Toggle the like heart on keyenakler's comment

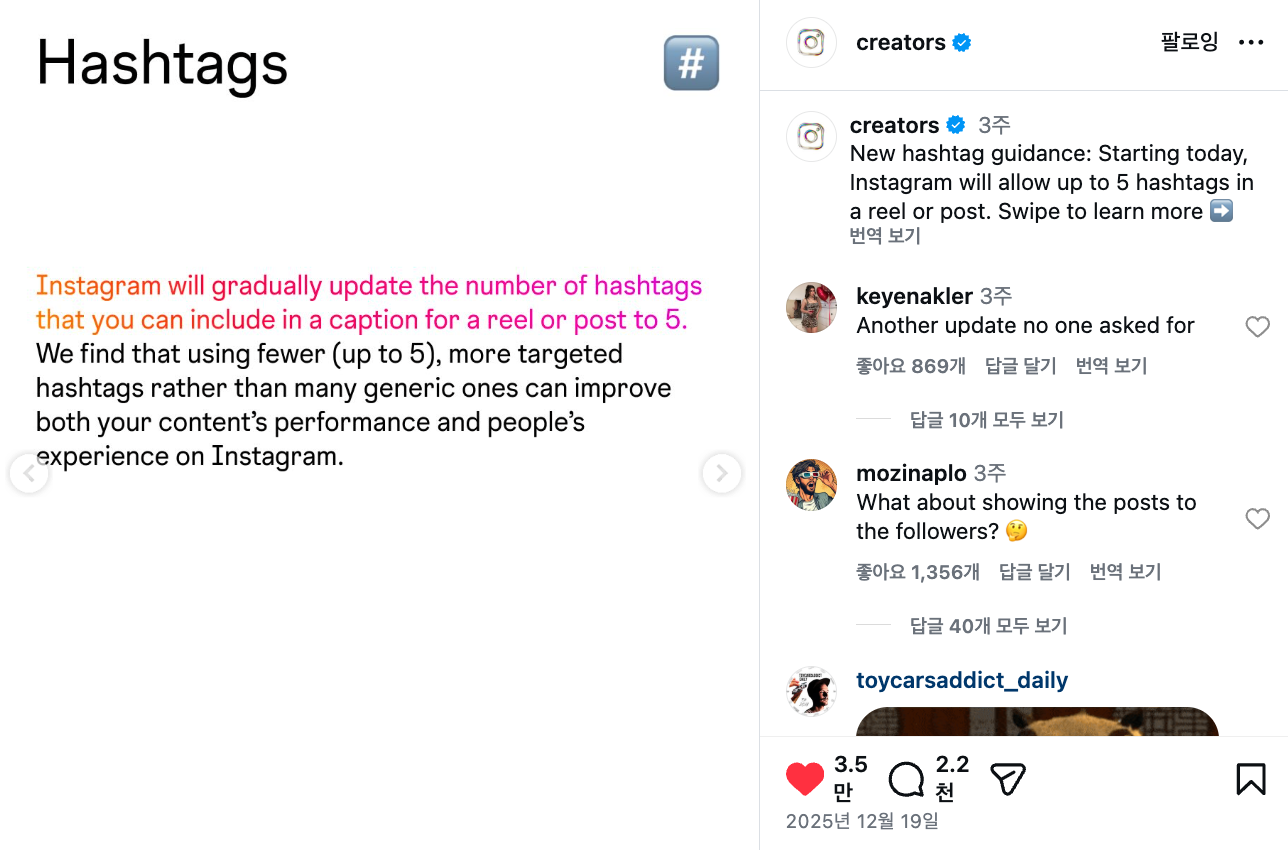1257,326
